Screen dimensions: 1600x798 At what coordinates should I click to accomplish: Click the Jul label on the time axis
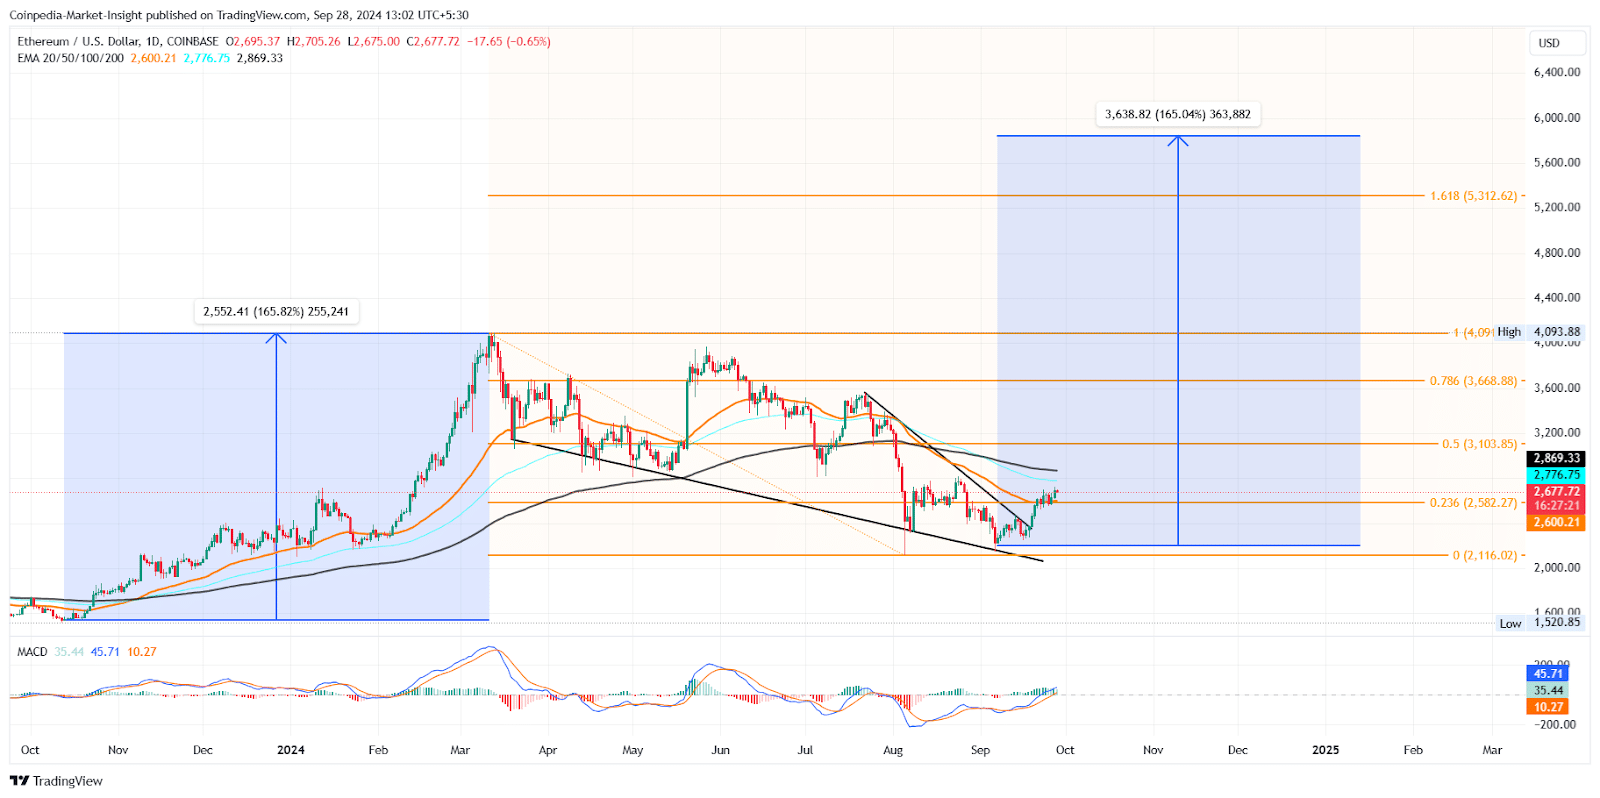806,750
